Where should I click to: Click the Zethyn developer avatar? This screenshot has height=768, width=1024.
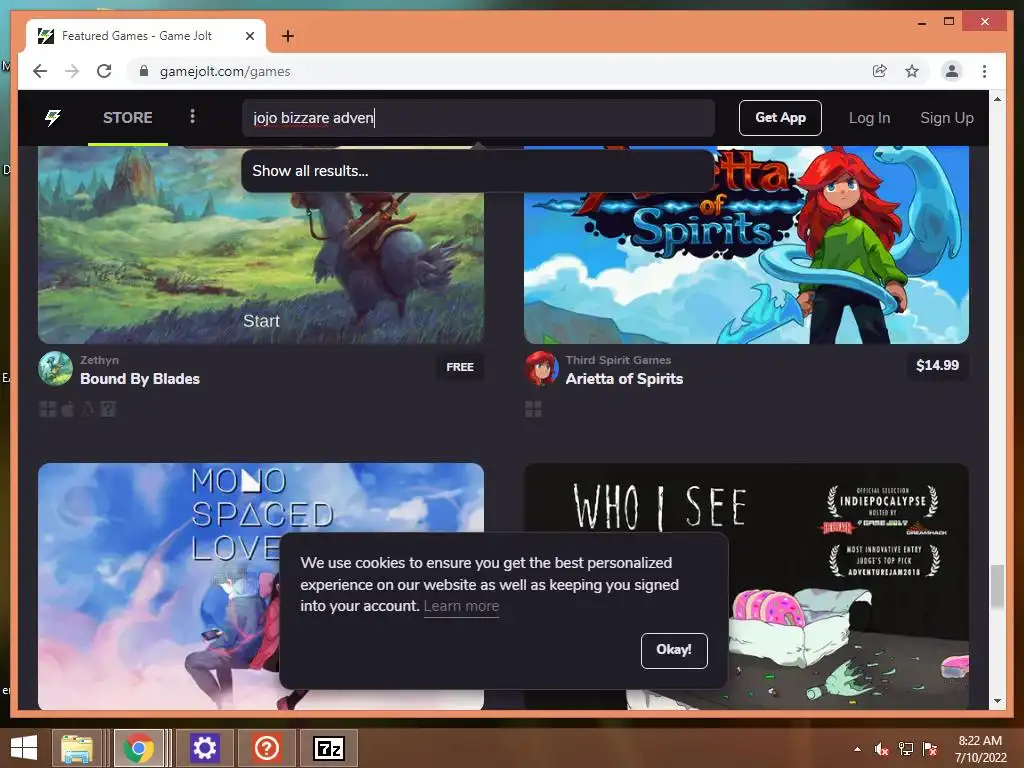click(56, 369)
